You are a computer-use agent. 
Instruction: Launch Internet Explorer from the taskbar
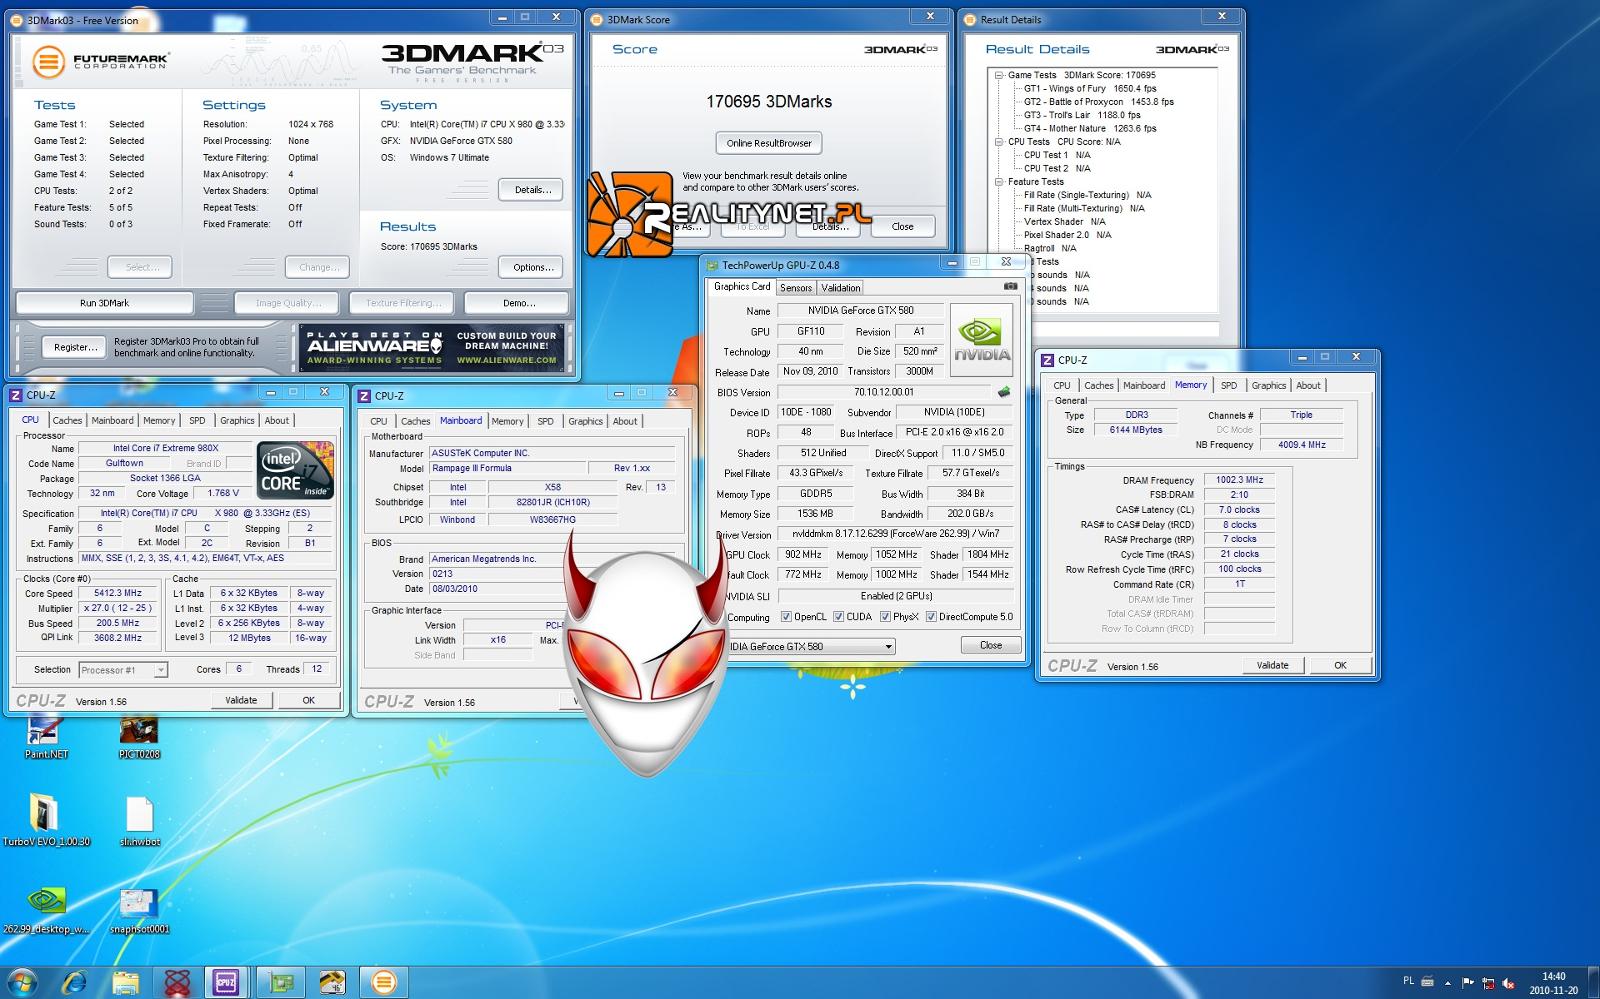[74, 982]
